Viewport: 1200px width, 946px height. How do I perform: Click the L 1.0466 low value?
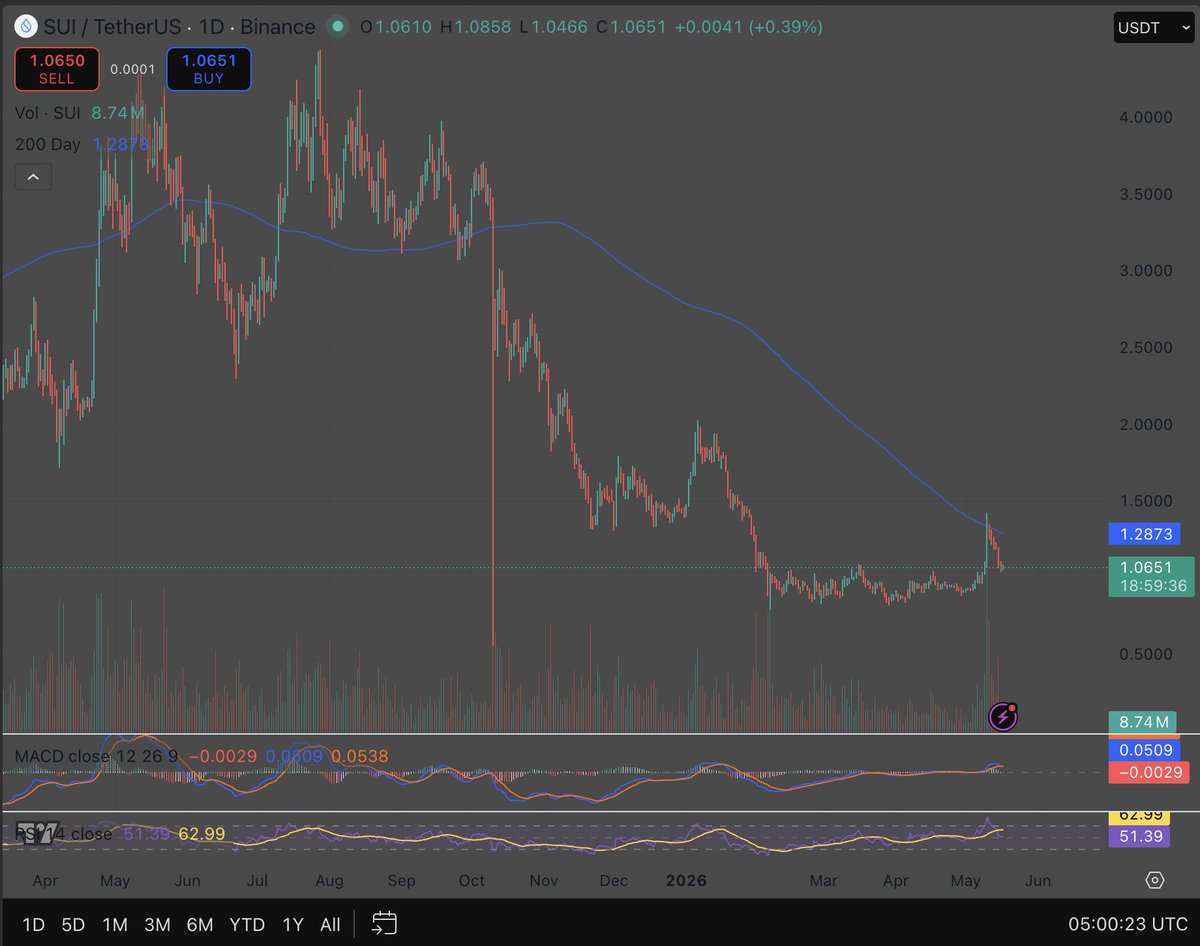click(555, 27)
